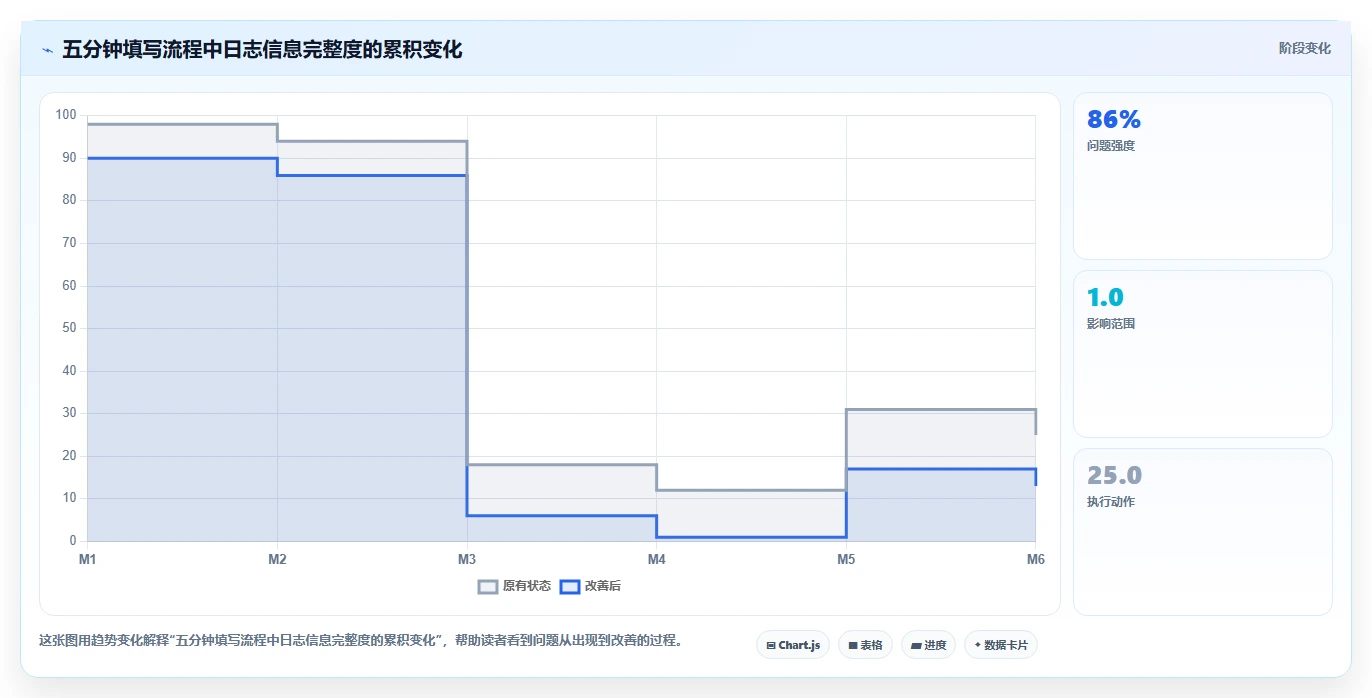1372x698 pixels.
Task: Click the 阶段变化 label in the header
Action: coord(1304,48)
